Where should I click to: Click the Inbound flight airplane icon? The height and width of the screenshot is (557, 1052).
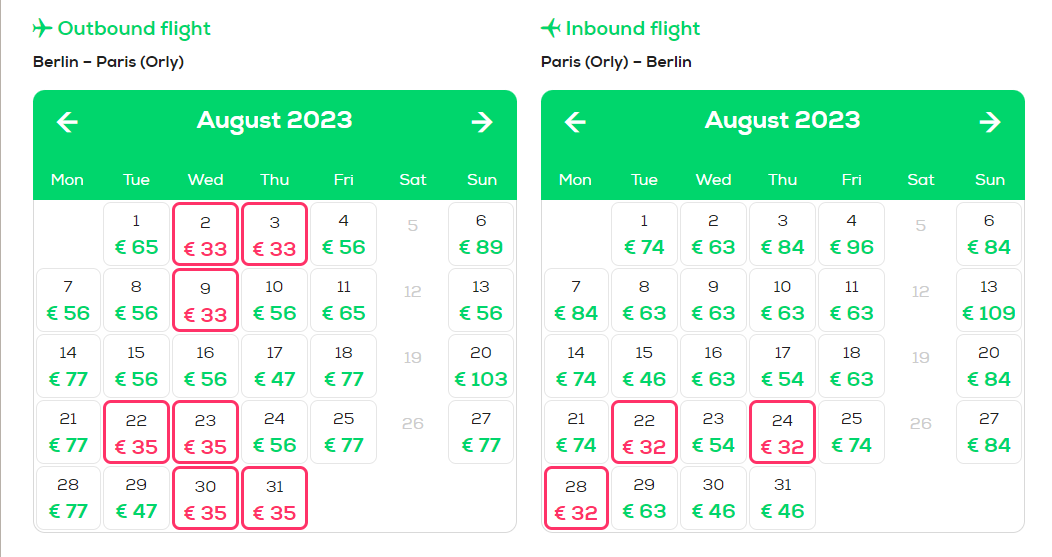pos(550,28)
